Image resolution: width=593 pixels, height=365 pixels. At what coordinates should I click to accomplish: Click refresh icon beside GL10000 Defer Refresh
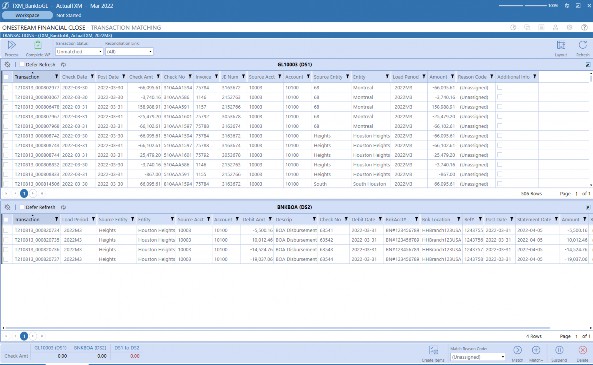click(x=63, y=65)
